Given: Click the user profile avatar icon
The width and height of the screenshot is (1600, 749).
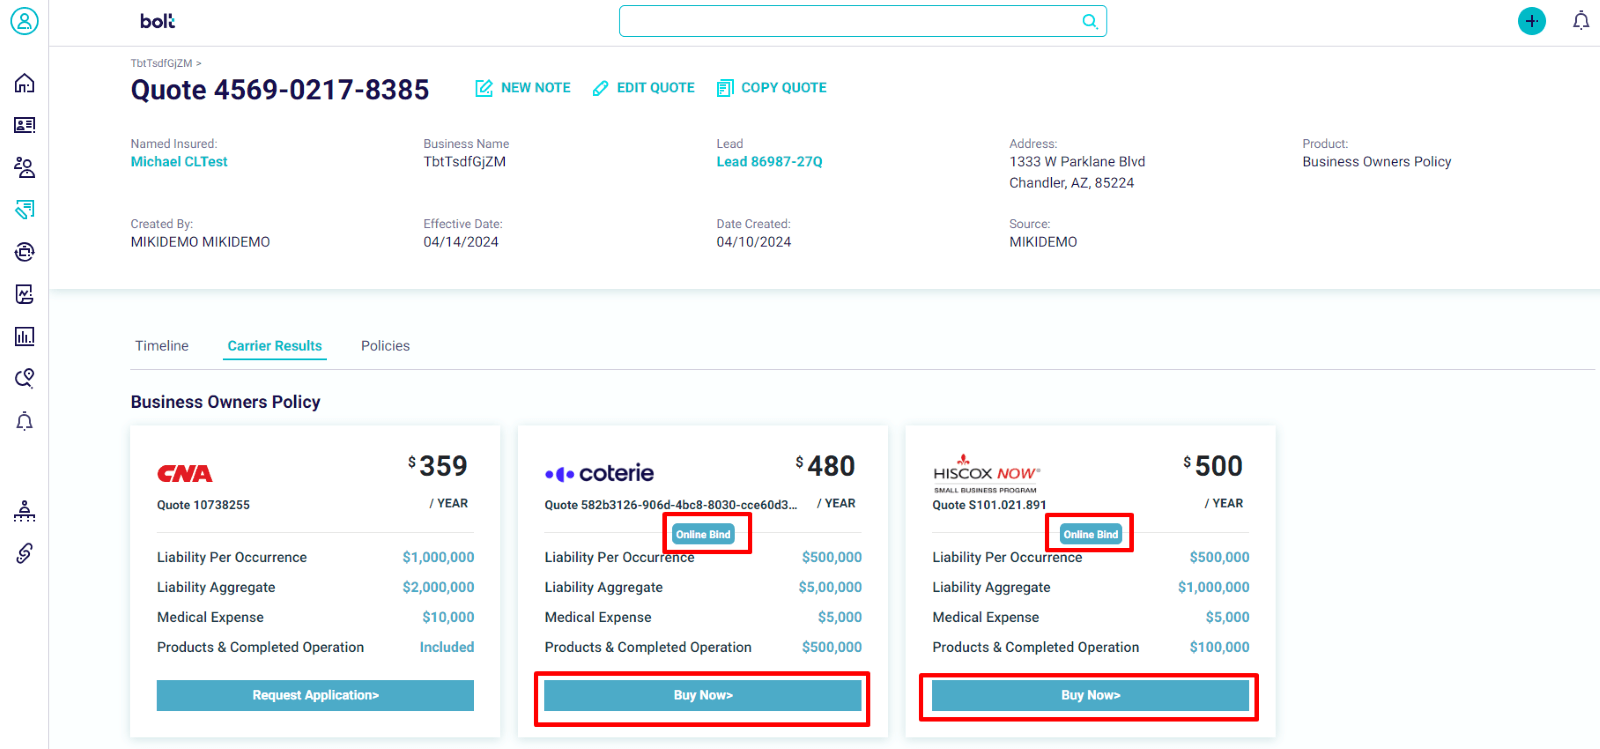Looking at the screenshot, I should (x=24, y=21).
